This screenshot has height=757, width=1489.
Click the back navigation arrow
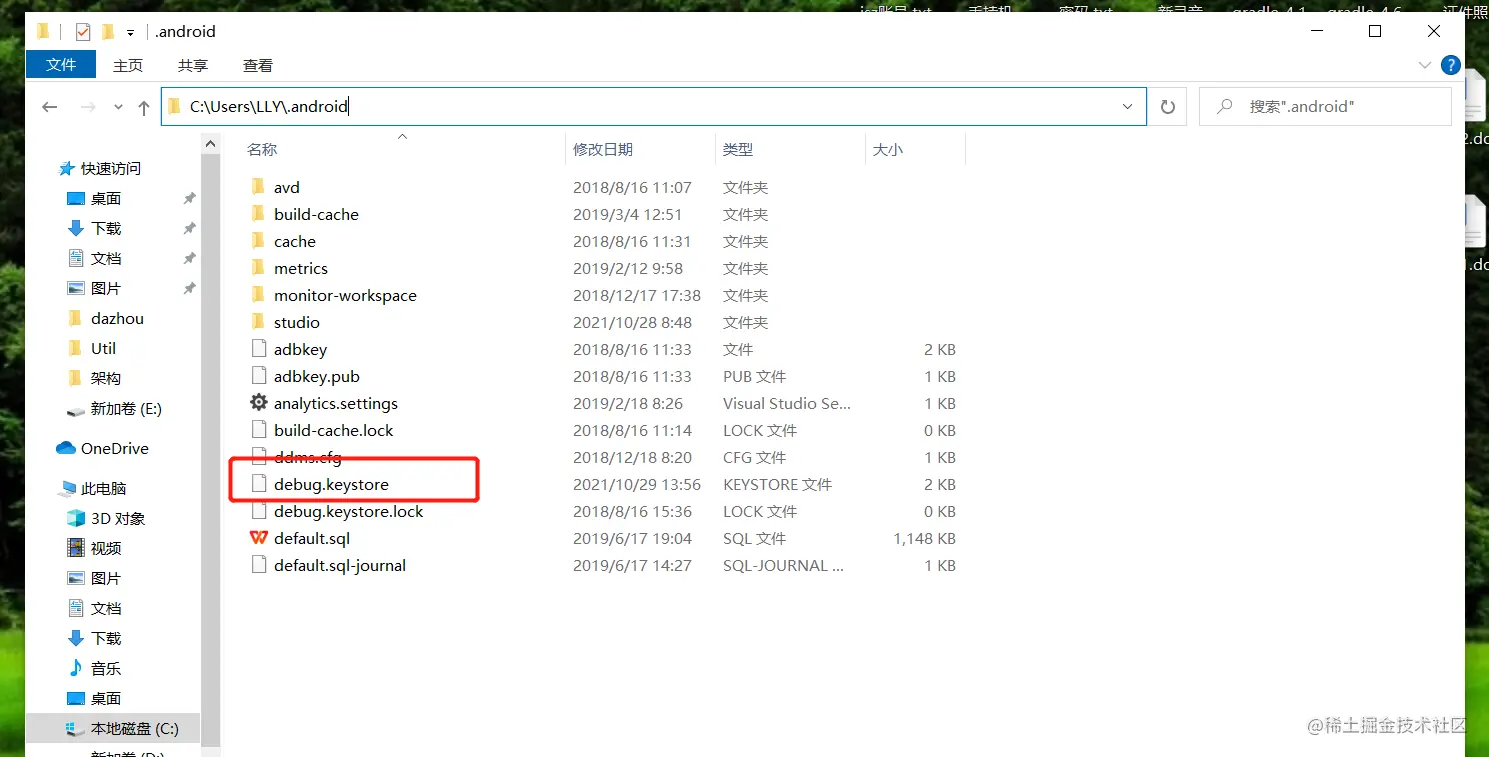click(x=49, y=107)
